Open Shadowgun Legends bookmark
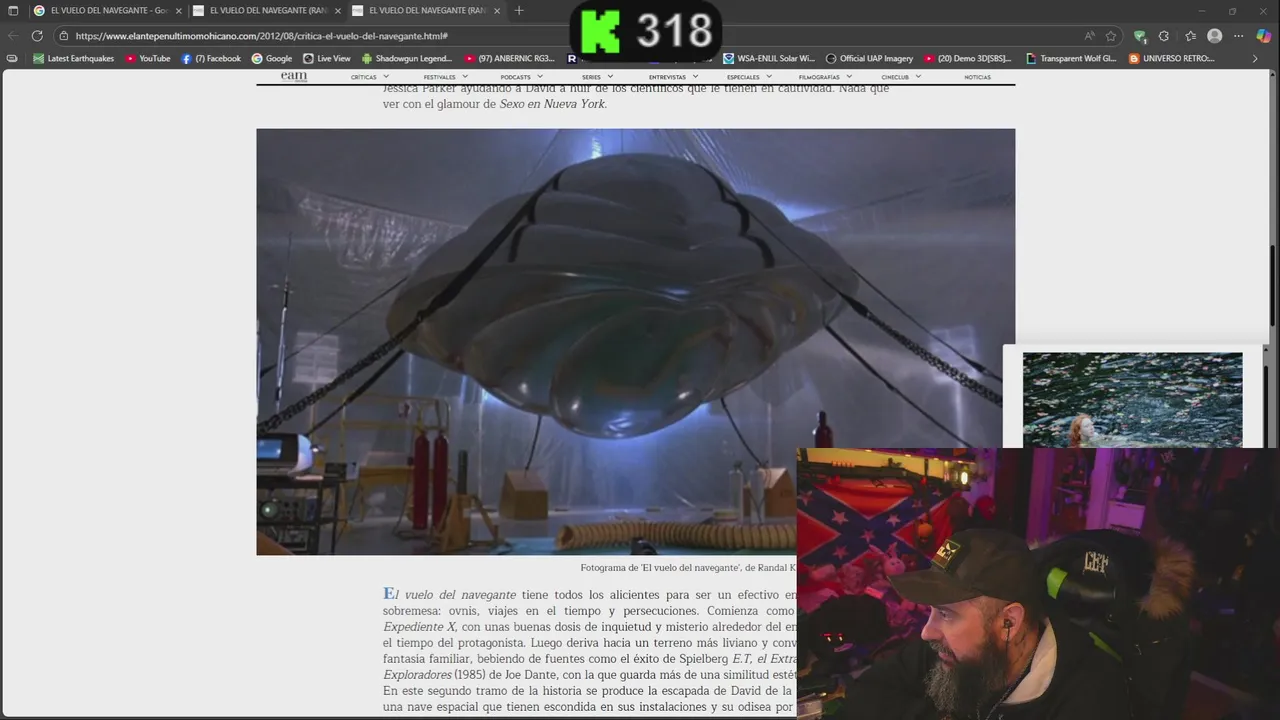The height and width of the screenshot is (720, 1280). [407, 59]
